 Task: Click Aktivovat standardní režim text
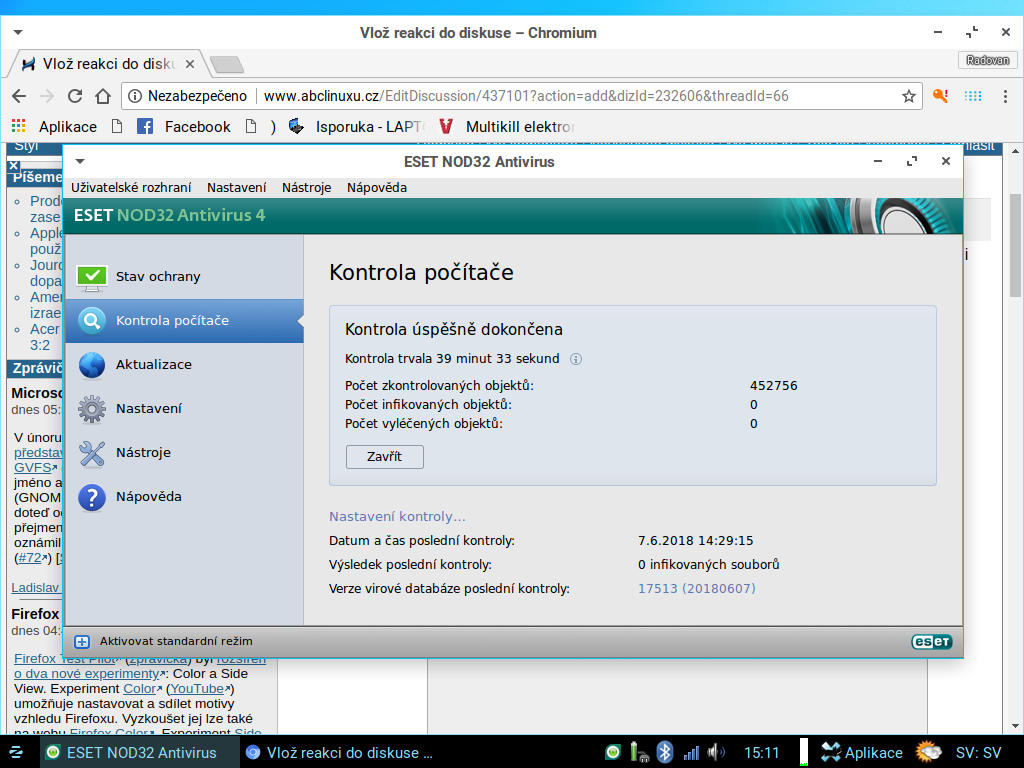pyautogui.click(x=176, y=641)
